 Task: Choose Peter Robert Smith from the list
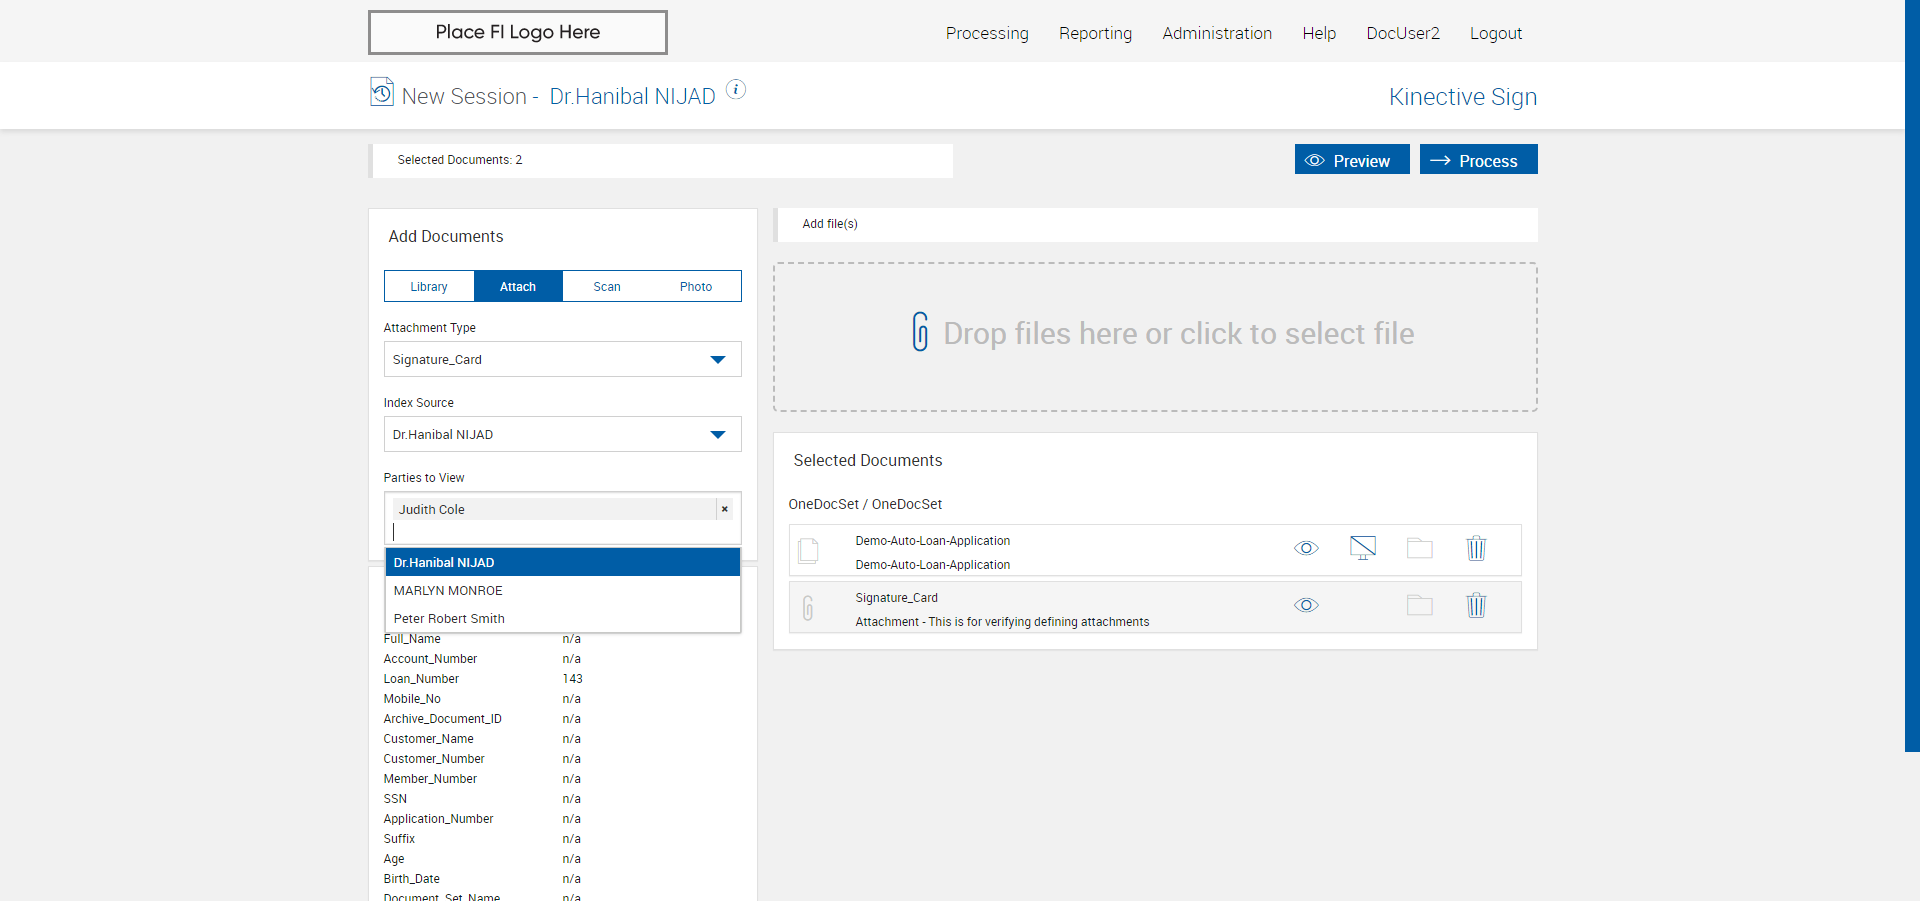pyautogui.click(x=449, y=619)
